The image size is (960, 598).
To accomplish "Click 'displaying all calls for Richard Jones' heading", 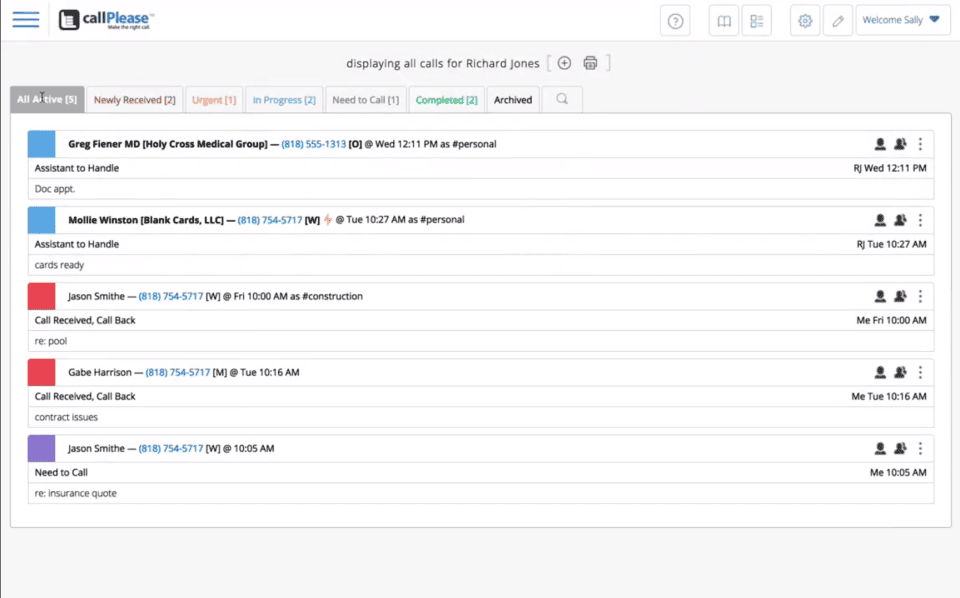I will click(443, 63).
